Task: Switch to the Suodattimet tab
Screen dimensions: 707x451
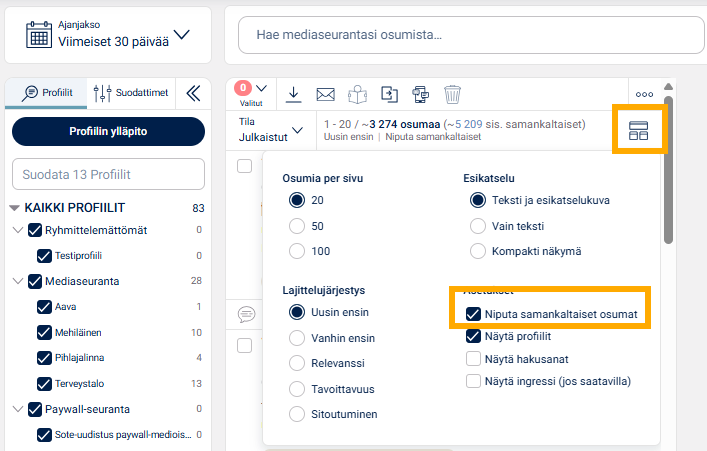Action: [133, 94]
